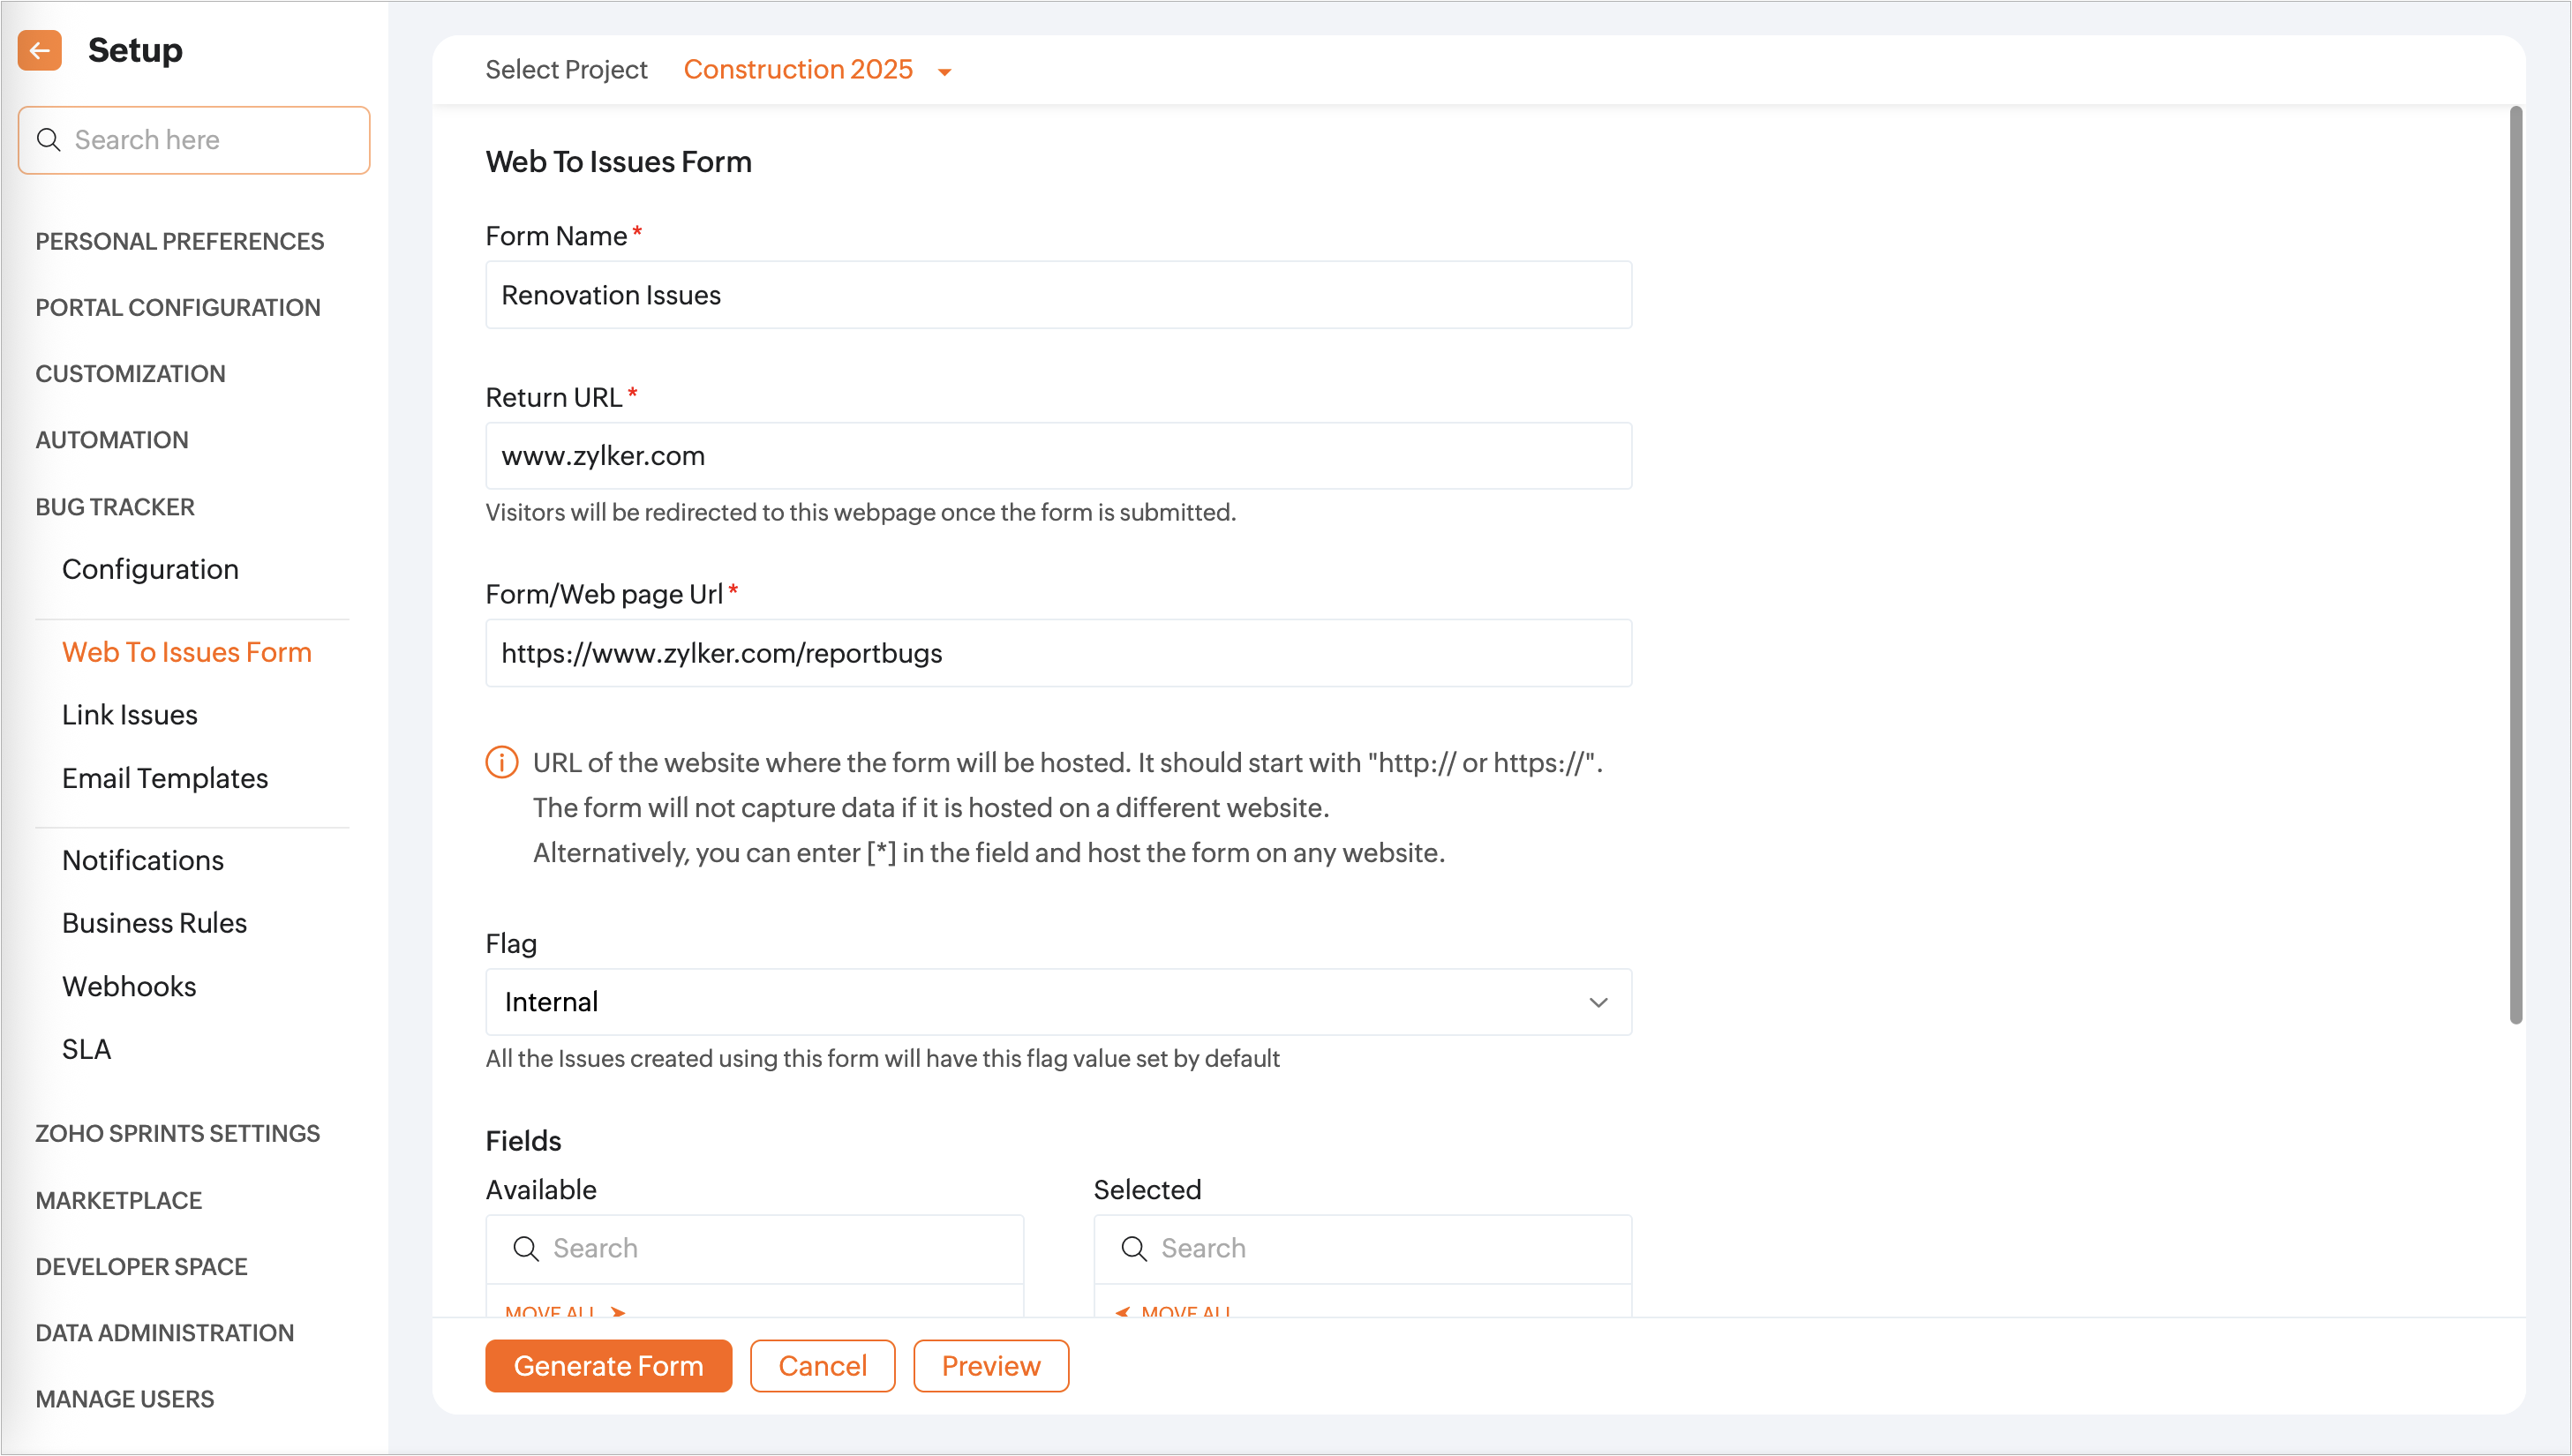This screenshot has height=1456, width=2572.
Task: Click Available fields search magnifier icon
Action: [x=525, y=1248]
